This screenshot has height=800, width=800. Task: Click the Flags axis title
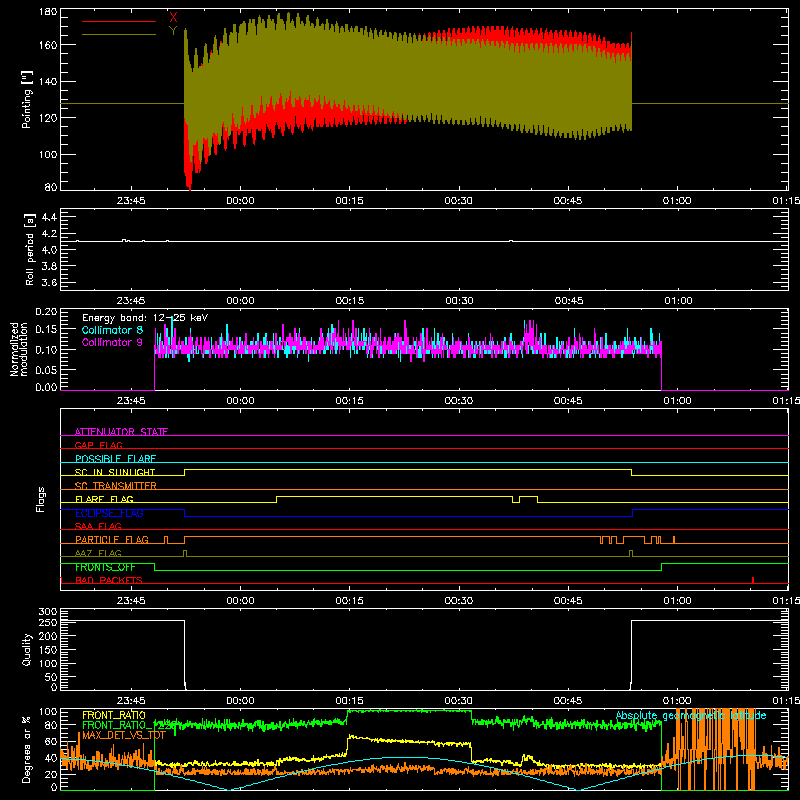tap(40, 499)
